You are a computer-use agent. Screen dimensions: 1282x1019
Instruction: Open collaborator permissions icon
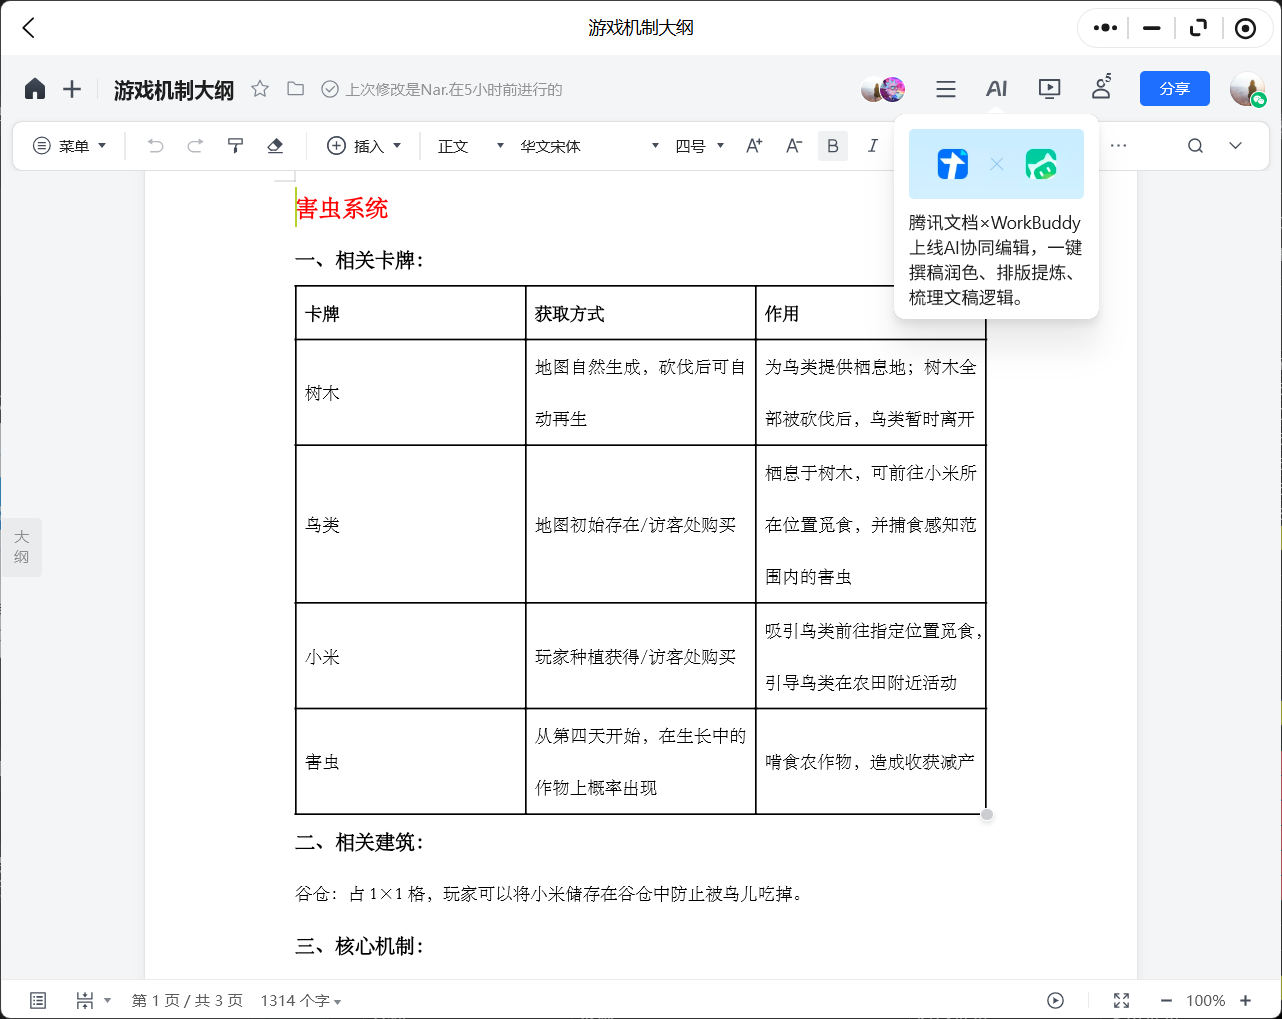1101,88
